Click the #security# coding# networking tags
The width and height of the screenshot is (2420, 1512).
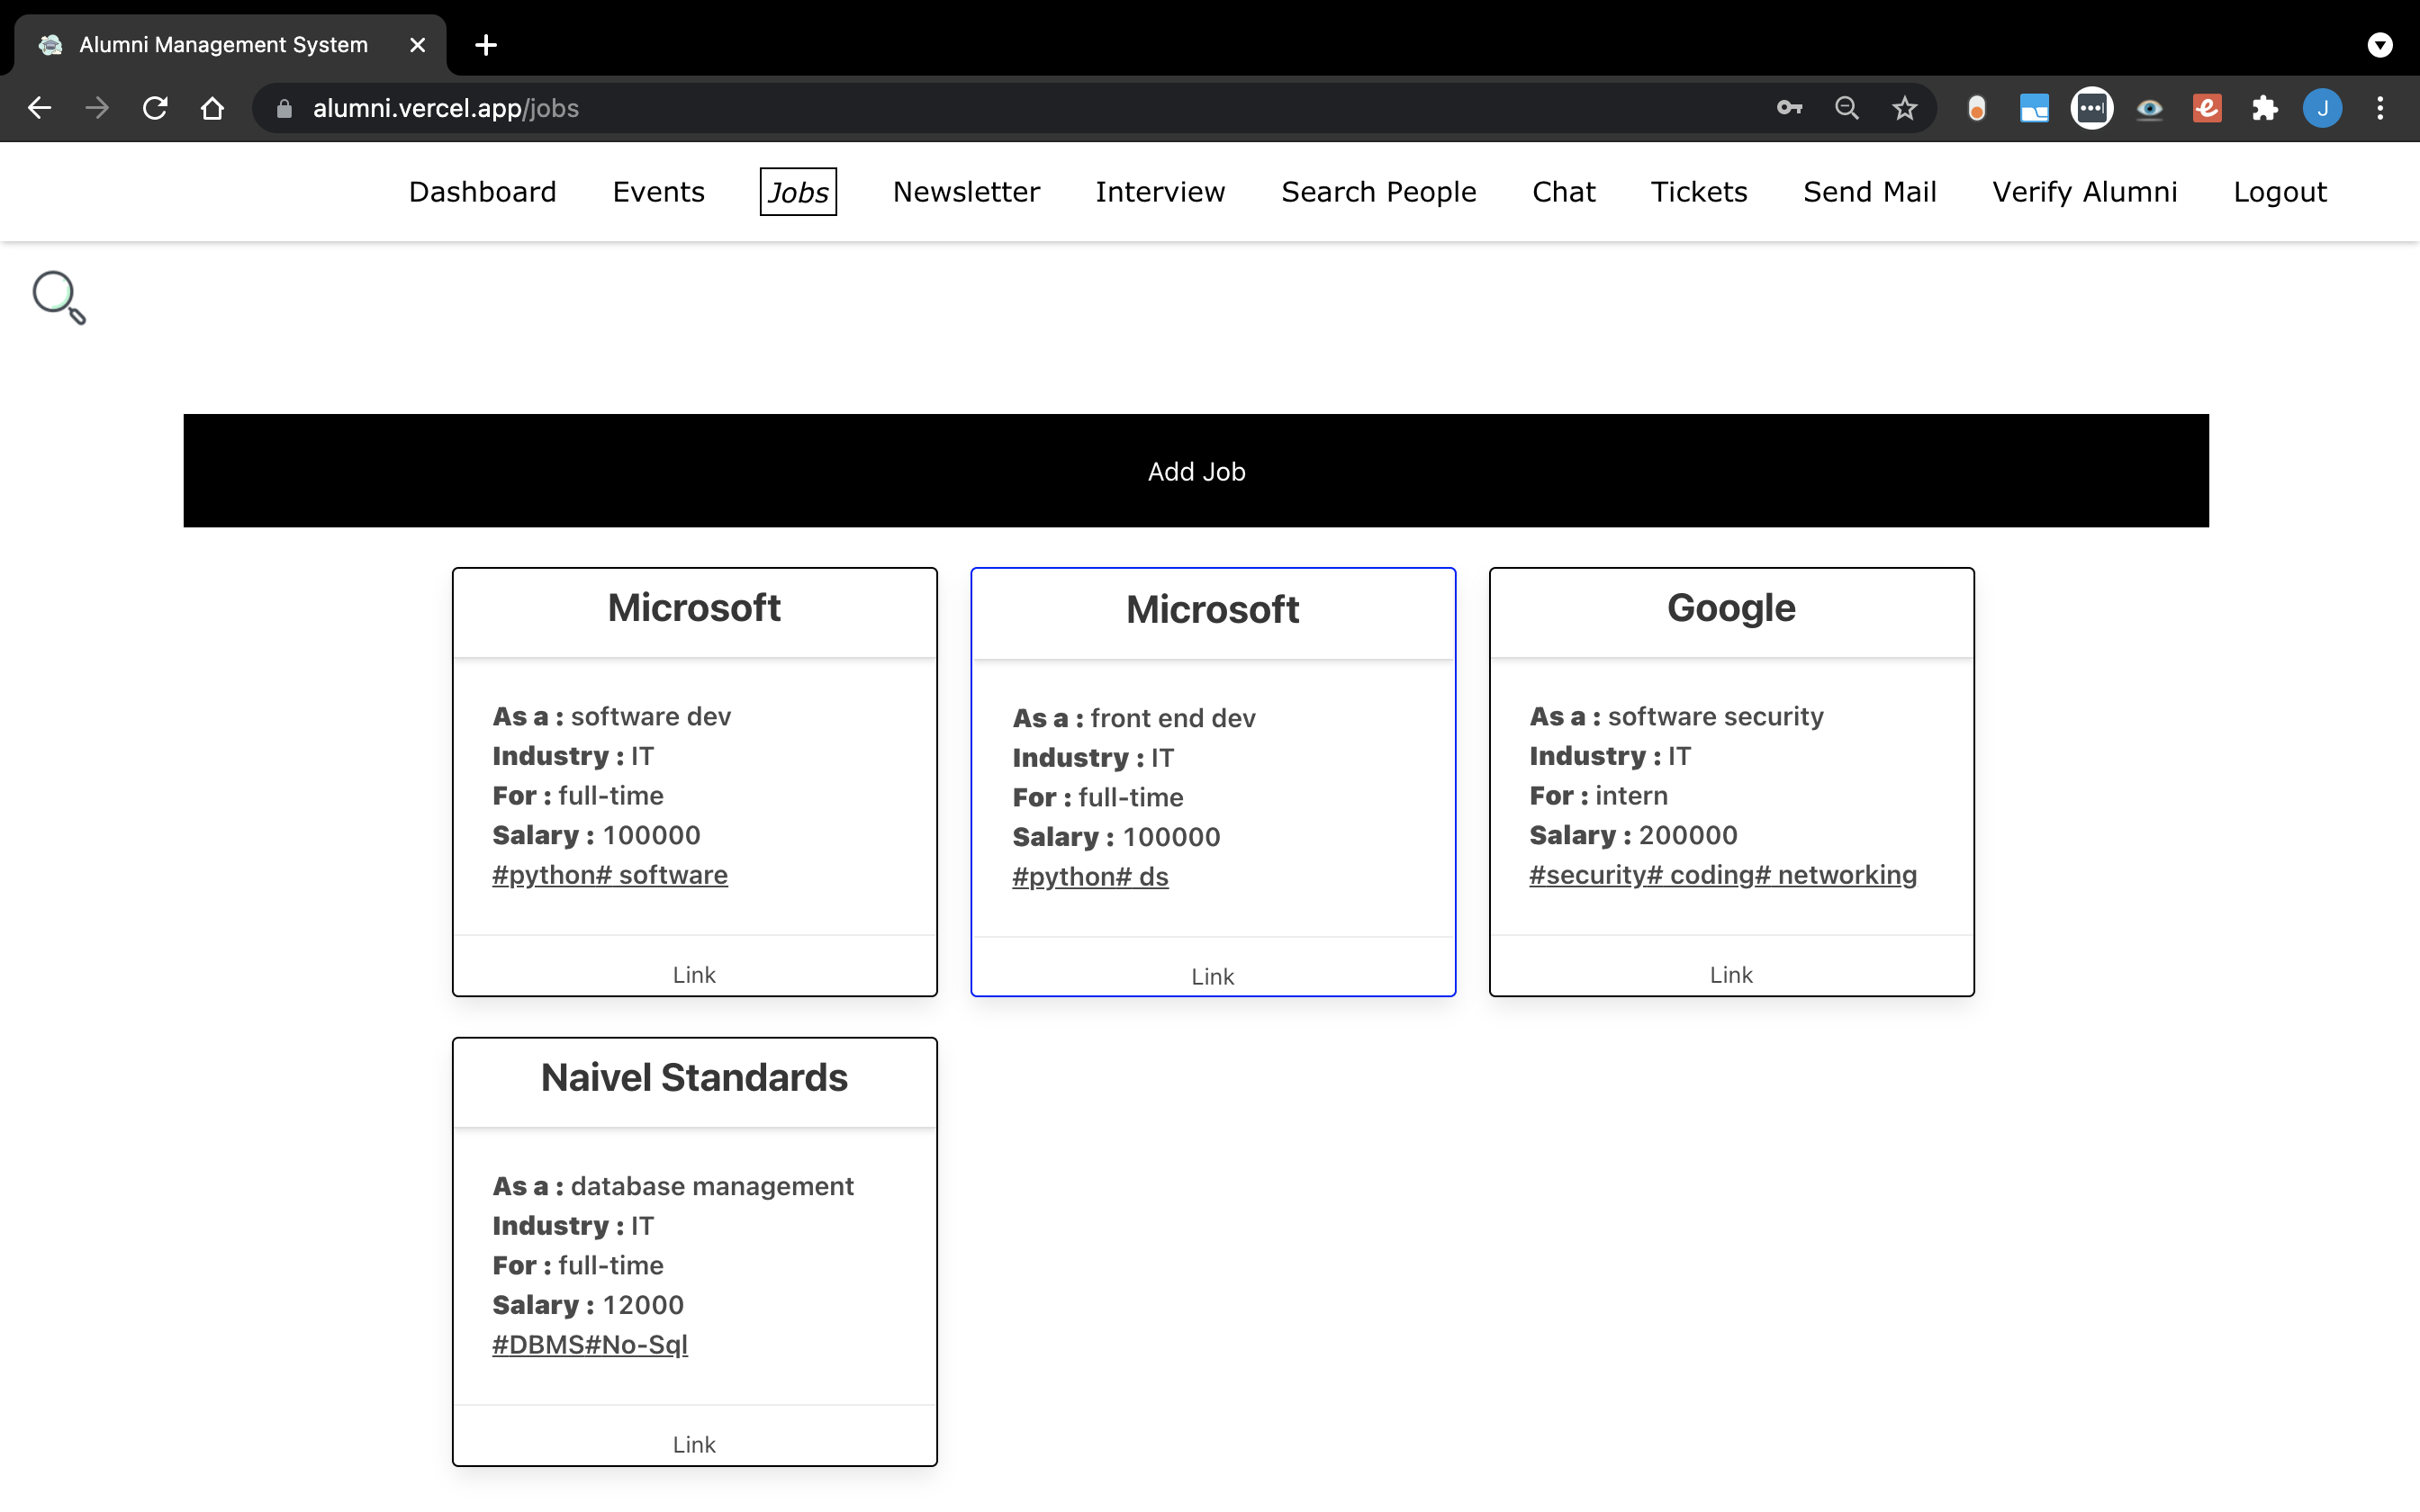click(1721, 875)
